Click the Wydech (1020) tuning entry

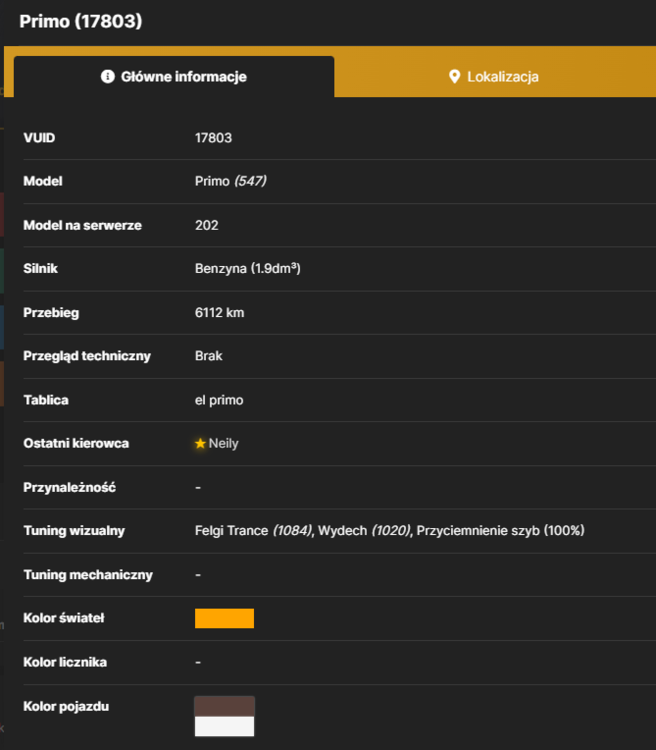click(x=365, y=530)
